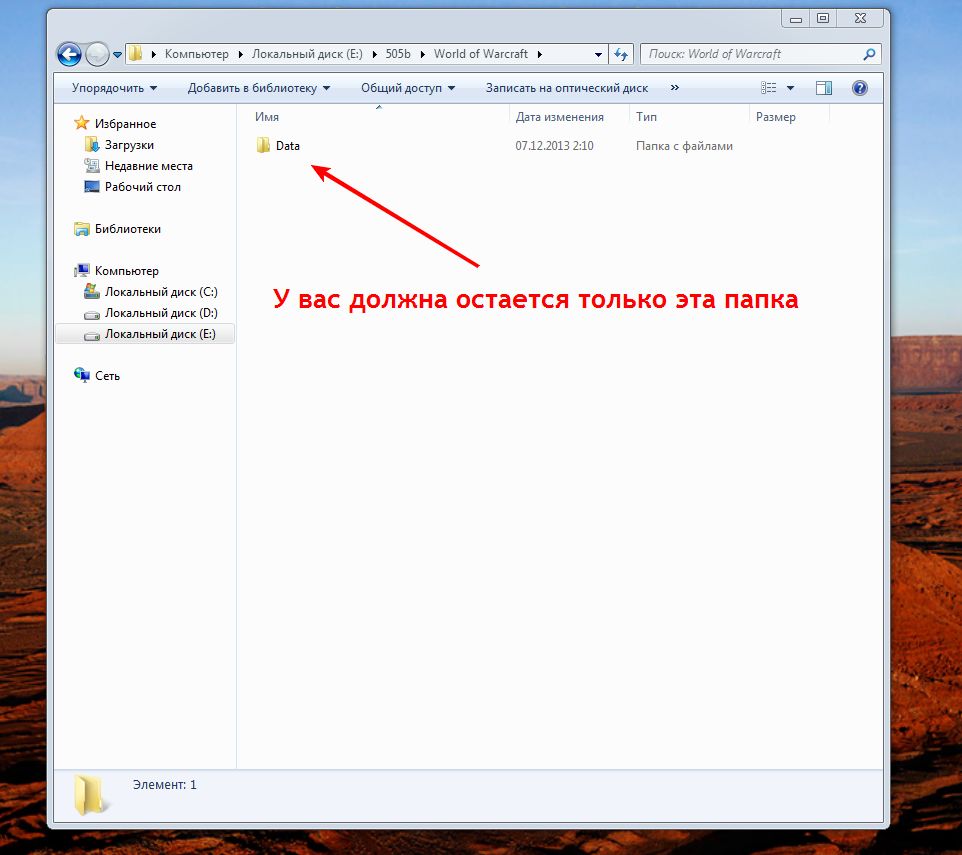Expand arrow after Локальный диск (E:) breadcrumb
Image resolution: width=962 pixels, height=855 pixels.
pos(374,55)
